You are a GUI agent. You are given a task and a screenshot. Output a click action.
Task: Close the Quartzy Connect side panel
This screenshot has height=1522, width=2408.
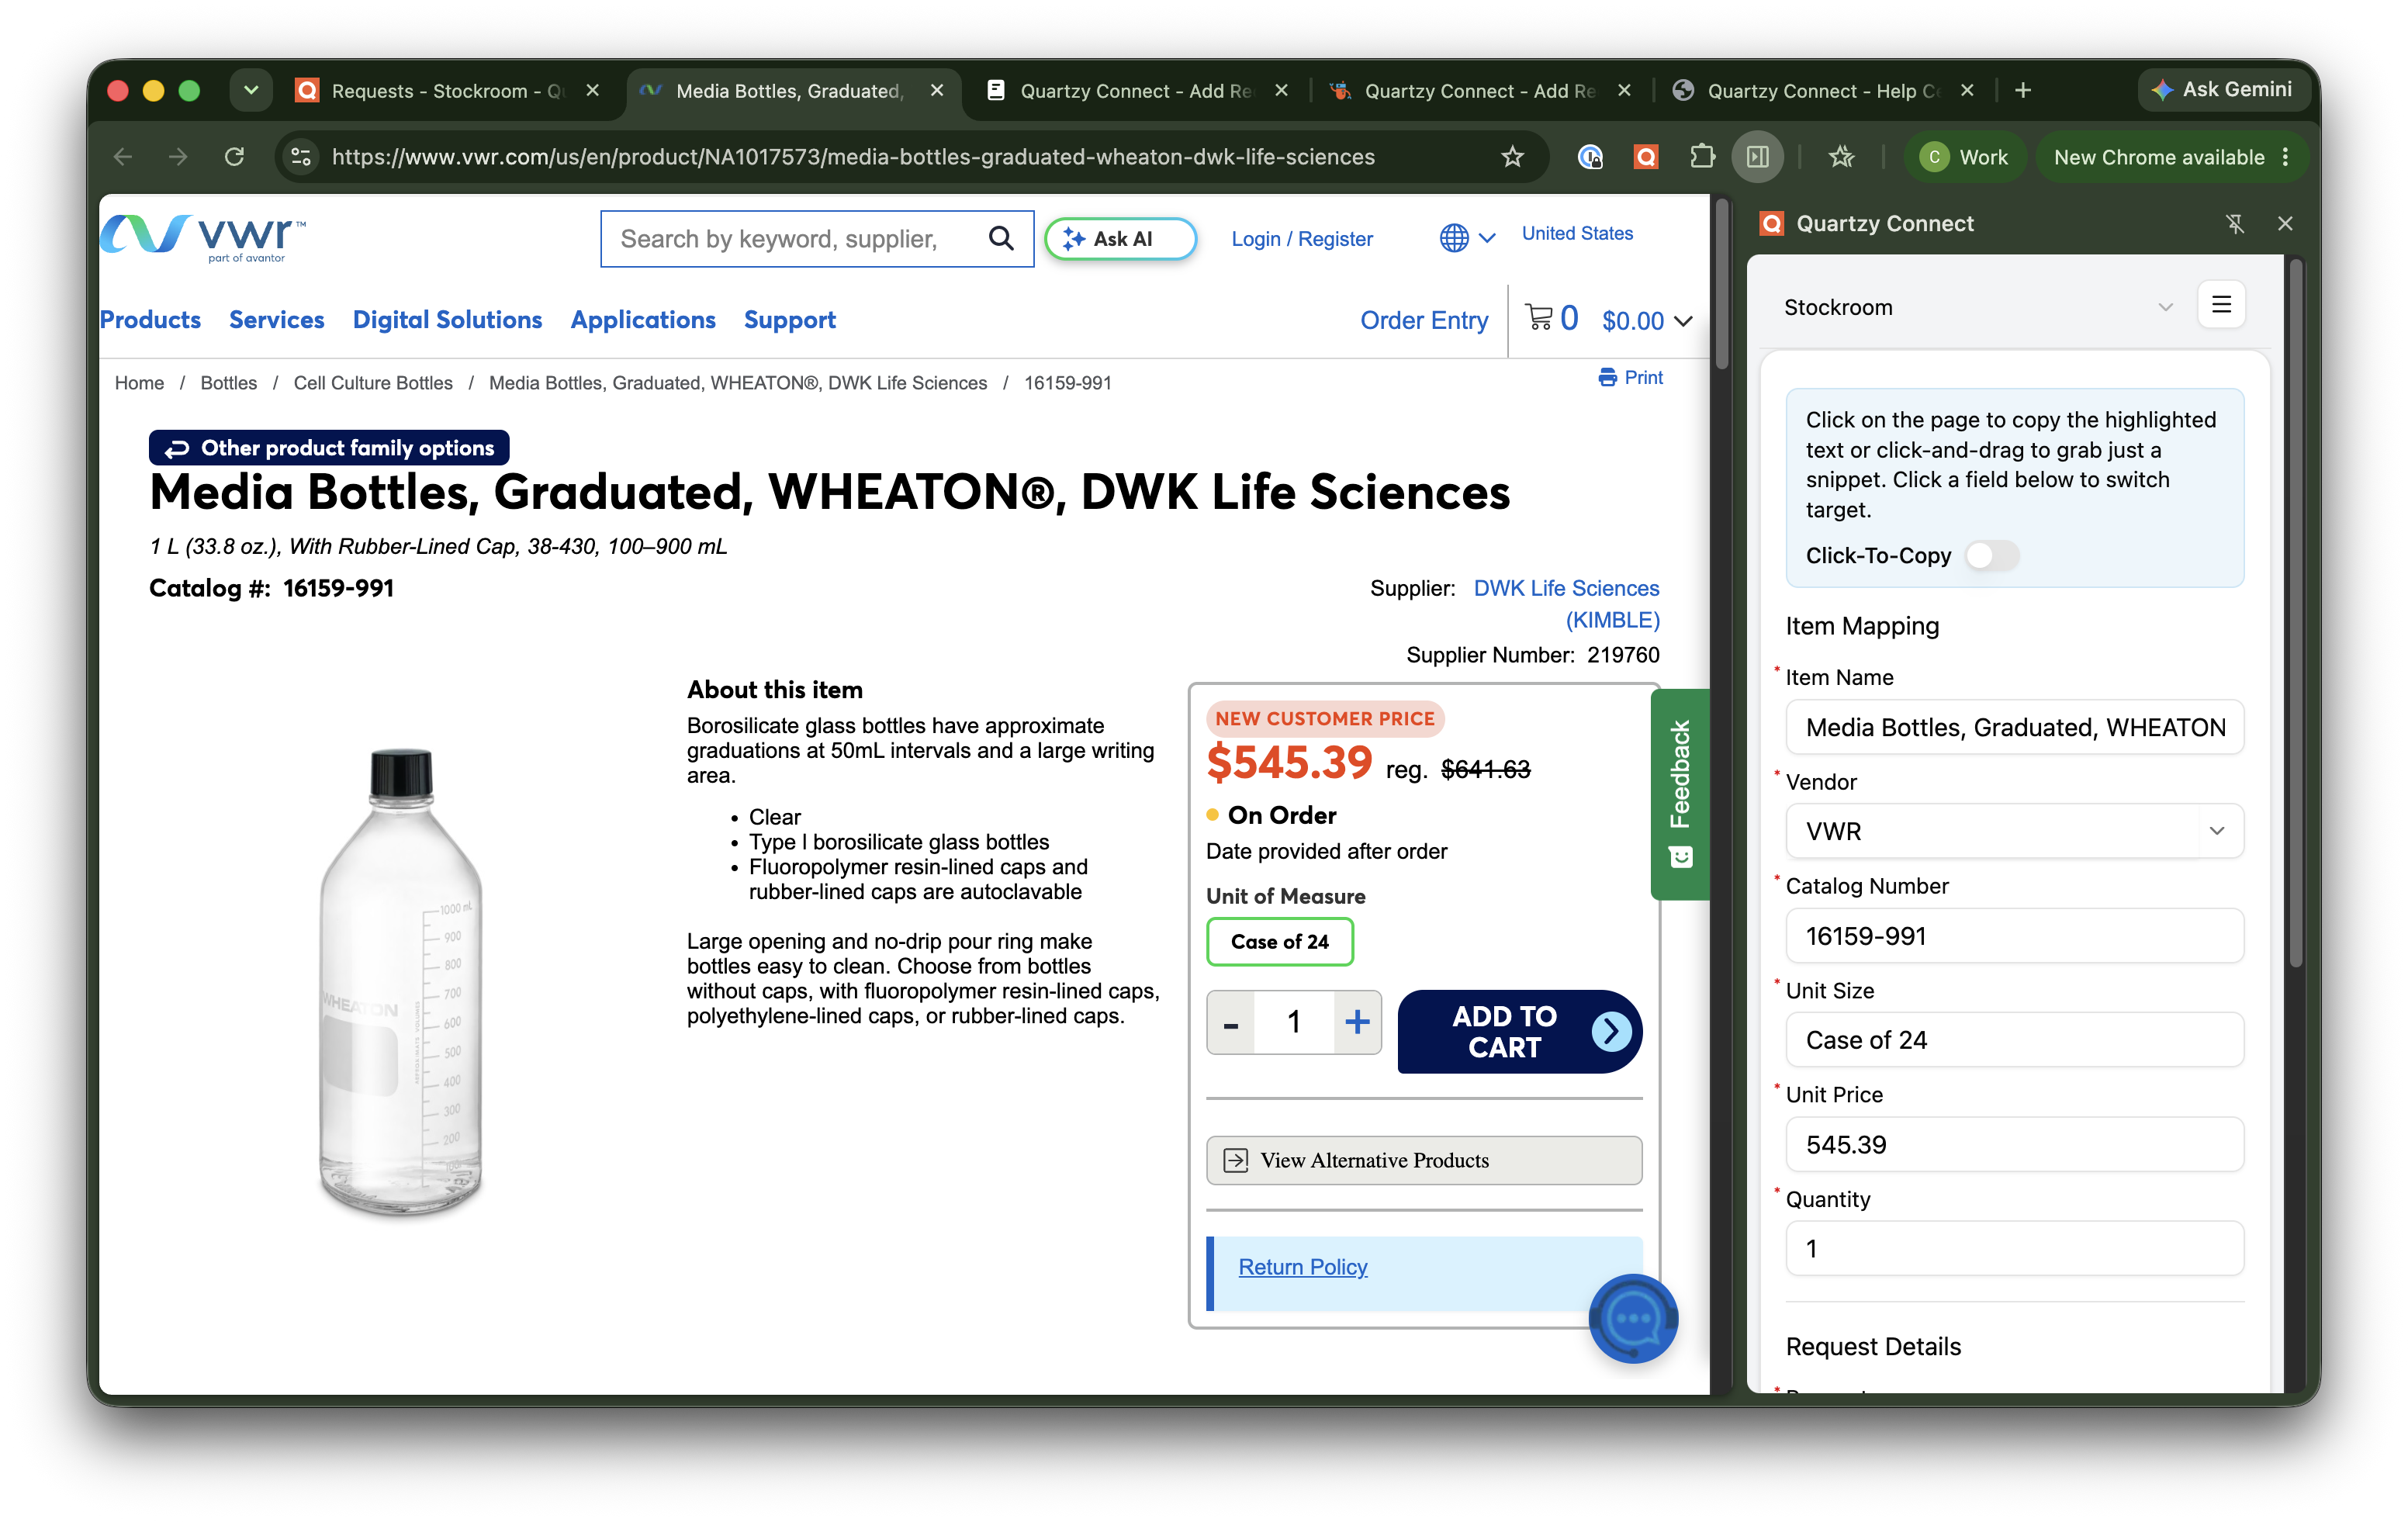point(2285,223)
